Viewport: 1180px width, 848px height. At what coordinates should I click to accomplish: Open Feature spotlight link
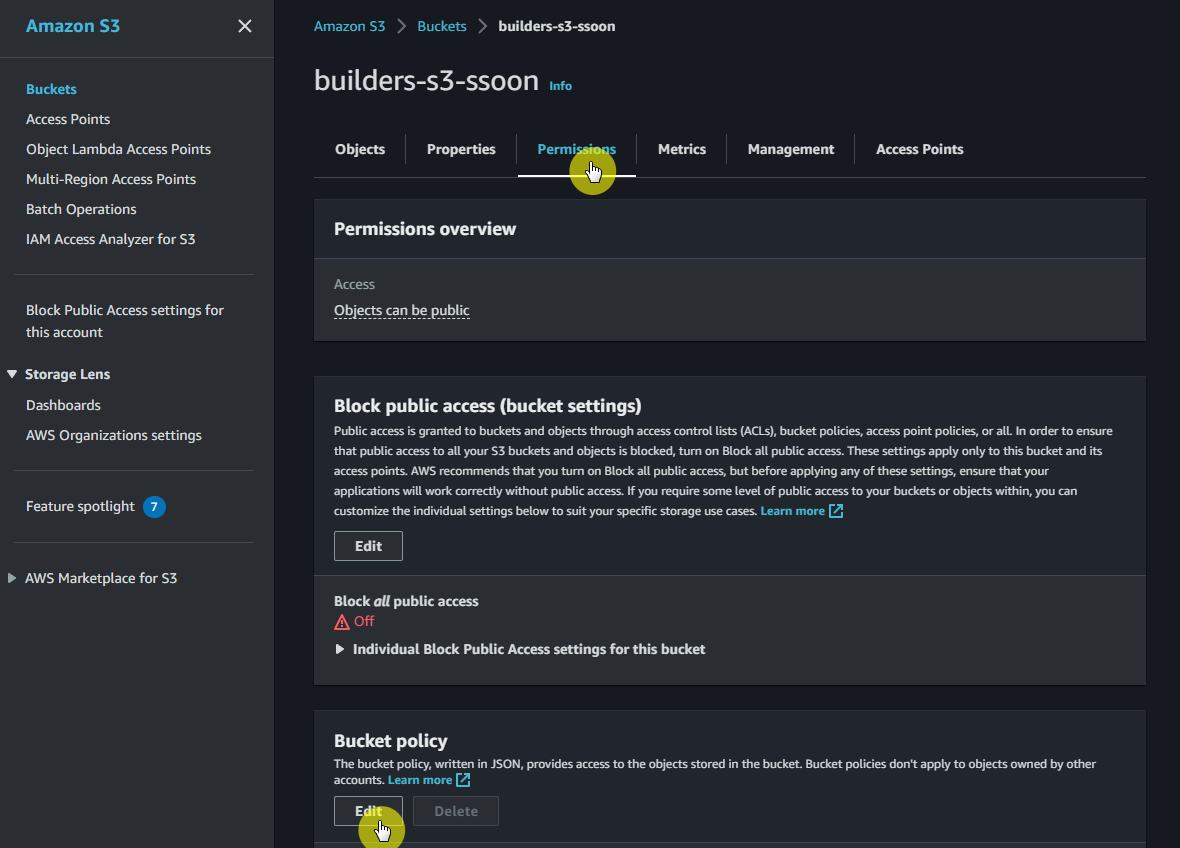81,506
